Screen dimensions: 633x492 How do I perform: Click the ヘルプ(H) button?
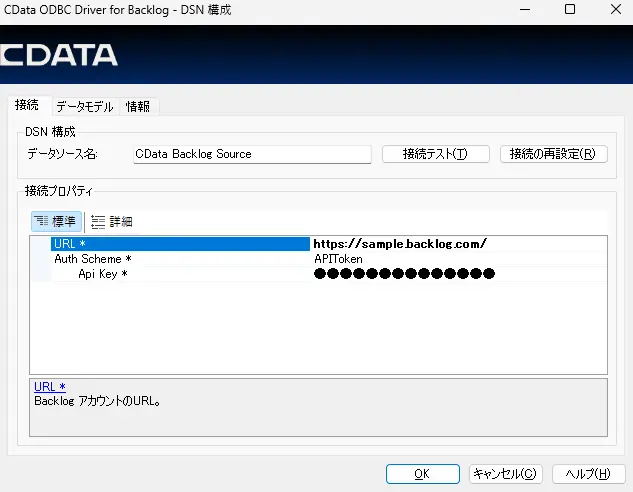[589, 474]
